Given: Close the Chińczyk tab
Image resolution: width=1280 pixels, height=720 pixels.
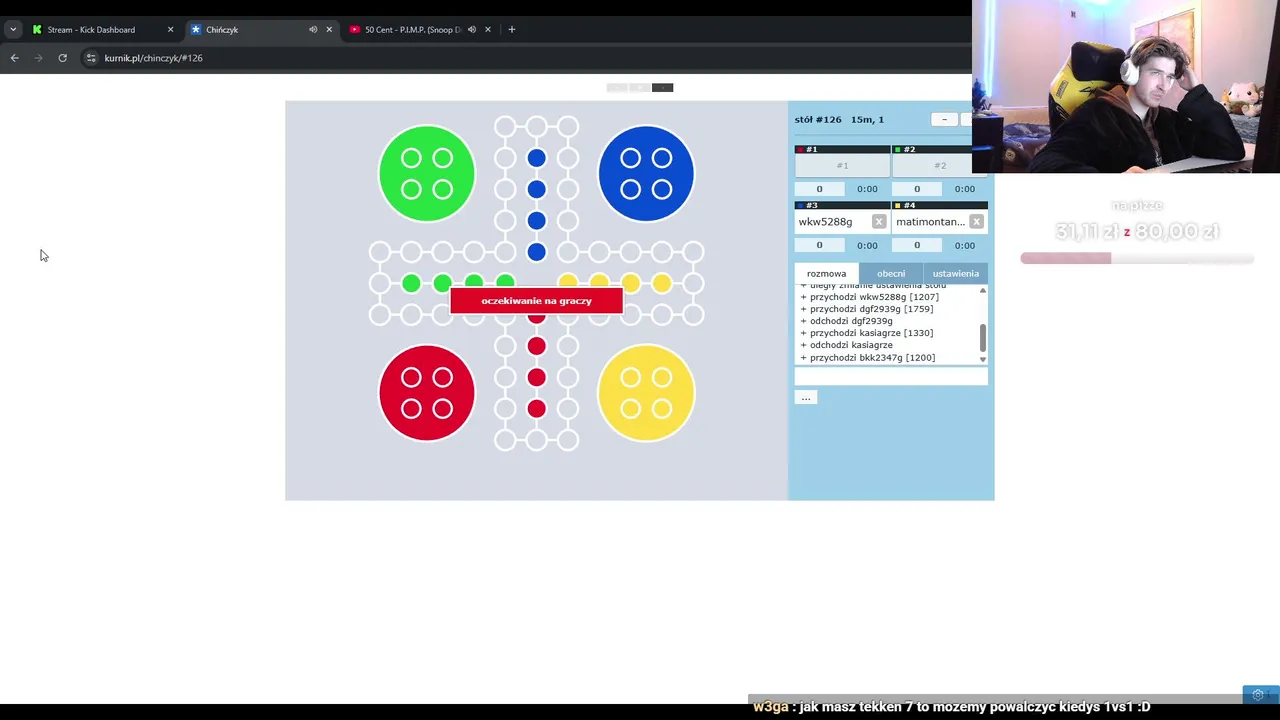Looking at the screenshot, I should (329, 30).
